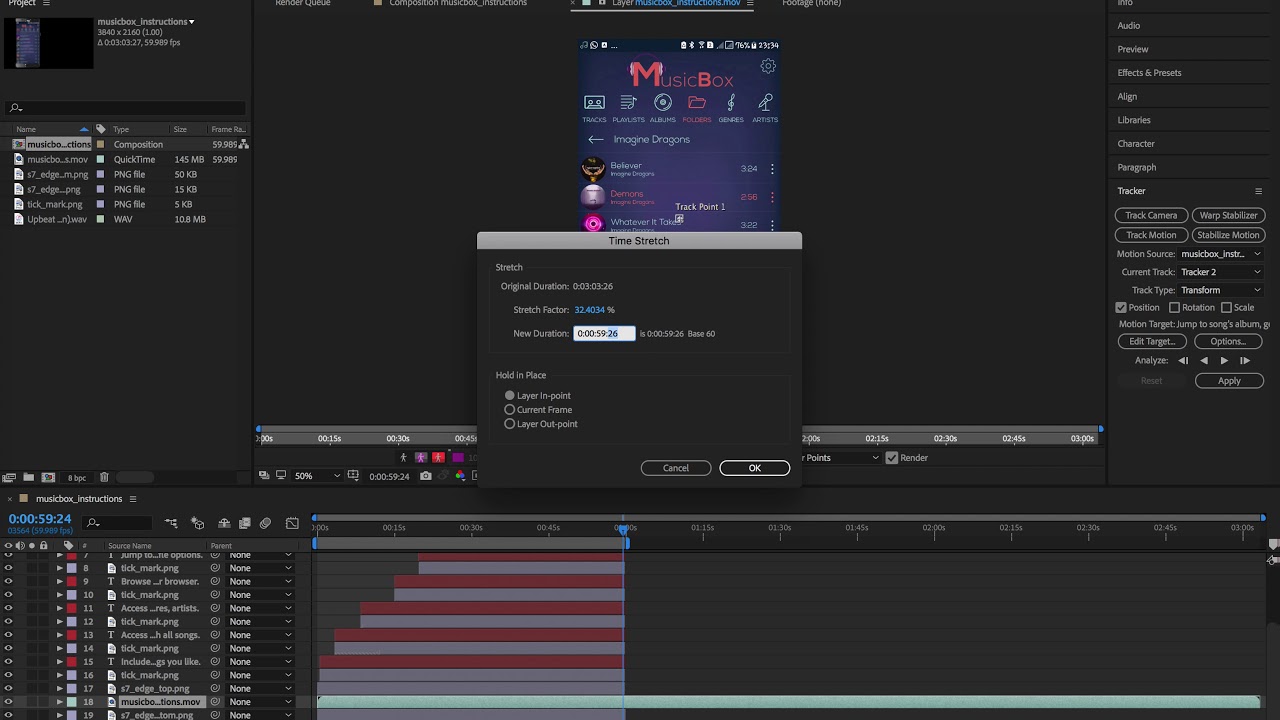Click the Warp Stabilizer button
The height and width of the screenshot is (720, 1280).
1228,215
